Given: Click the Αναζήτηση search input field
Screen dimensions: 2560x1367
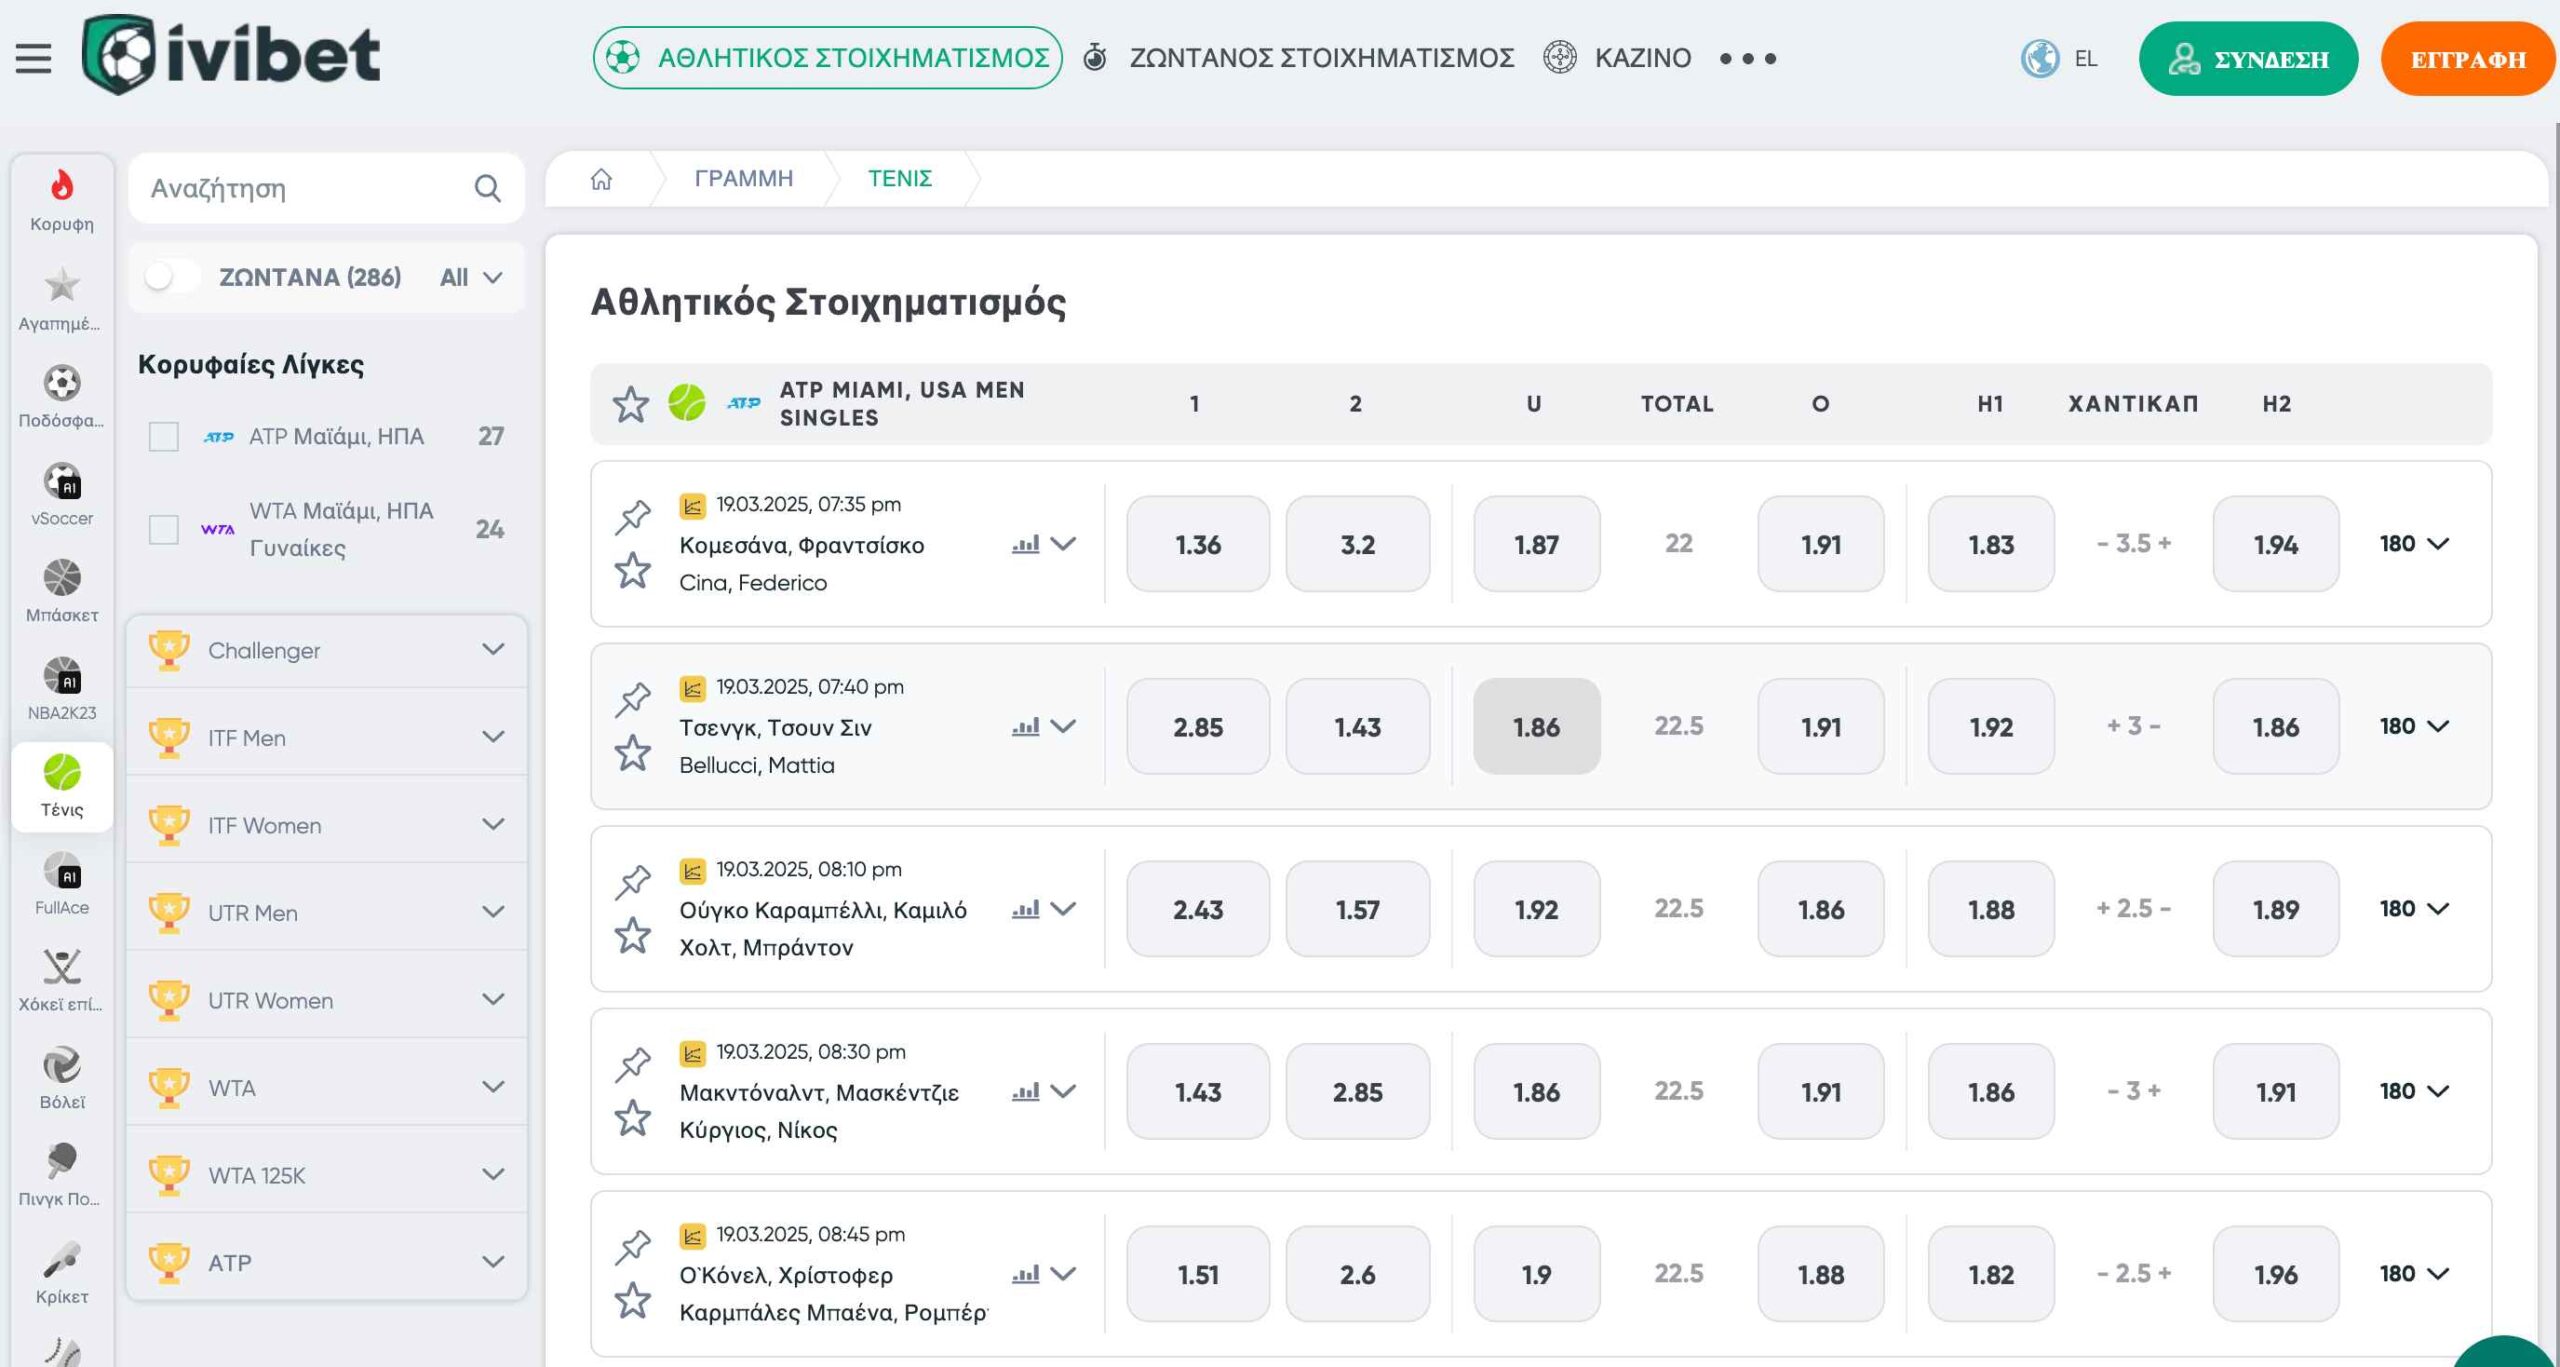Looking at the screenshot, I should point(300,188).
